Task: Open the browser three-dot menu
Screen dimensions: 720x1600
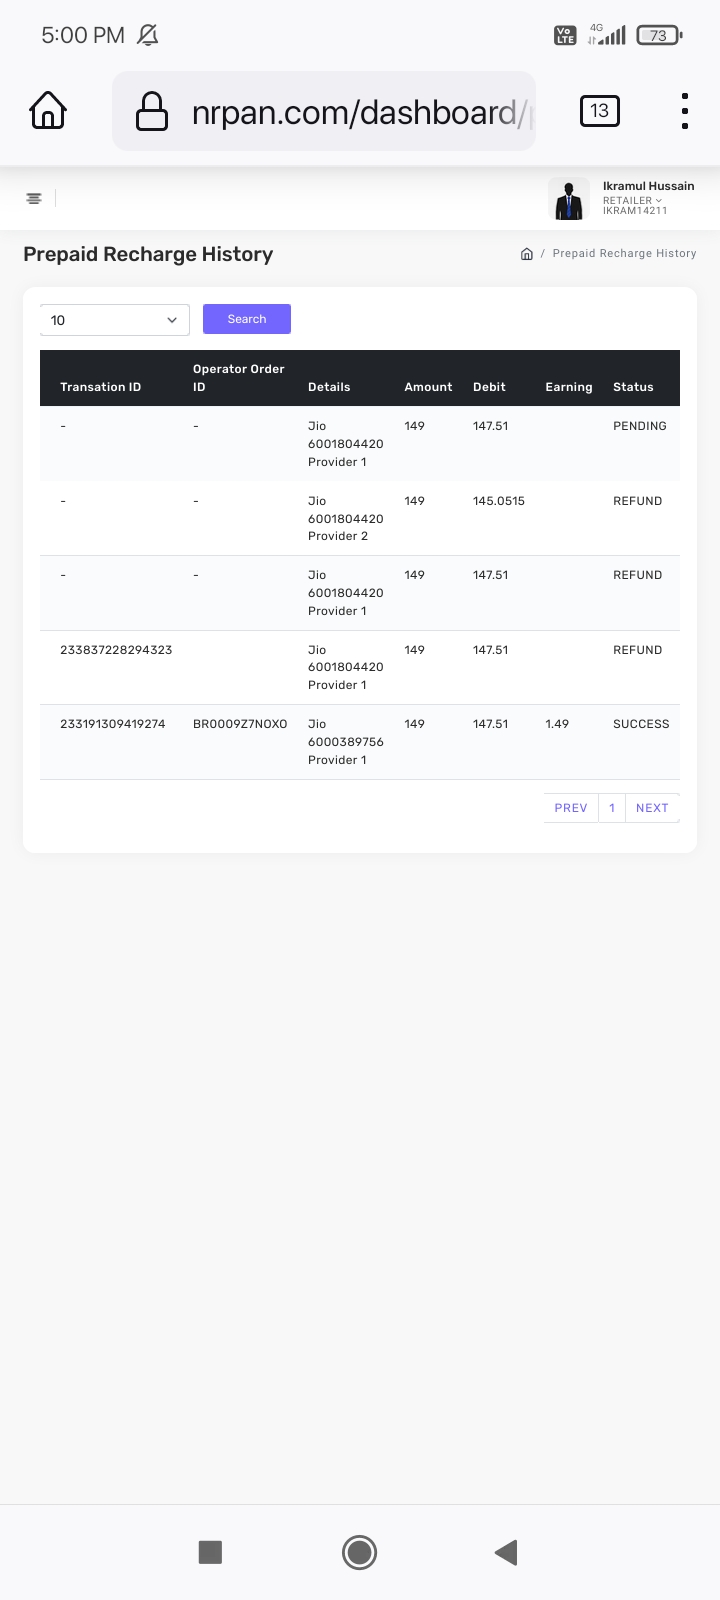Action: click(684, 111)
